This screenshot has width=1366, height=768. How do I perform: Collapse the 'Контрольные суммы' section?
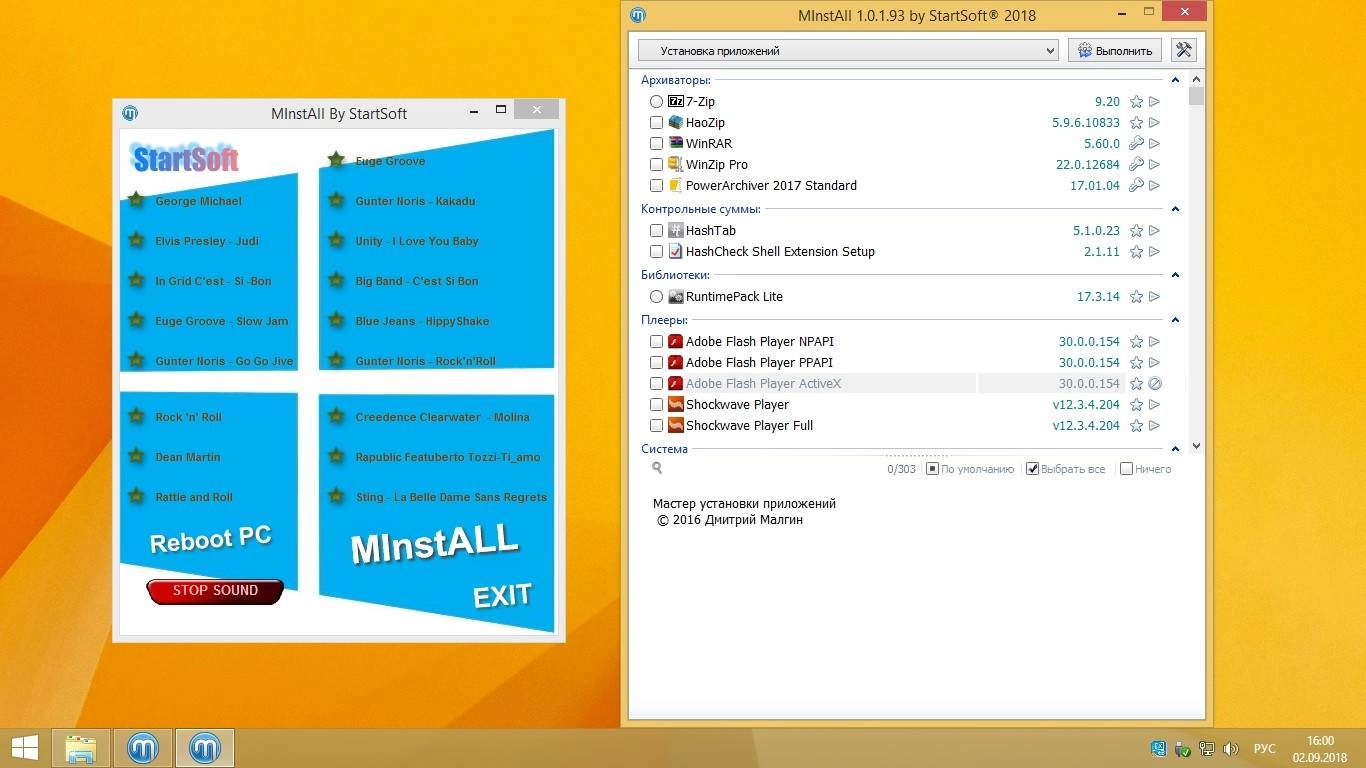click(1175, 209)
